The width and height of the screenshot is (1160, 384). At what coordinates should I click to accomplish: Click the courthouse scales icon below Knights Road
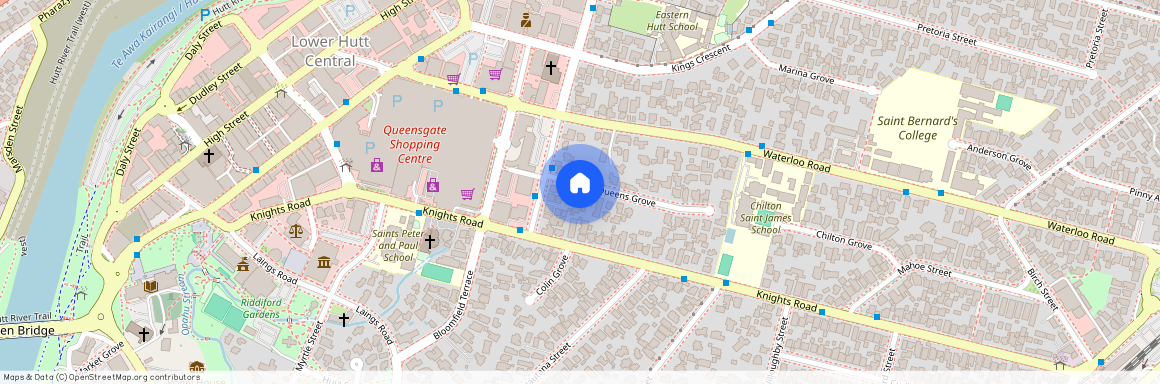tap(297, 231)
